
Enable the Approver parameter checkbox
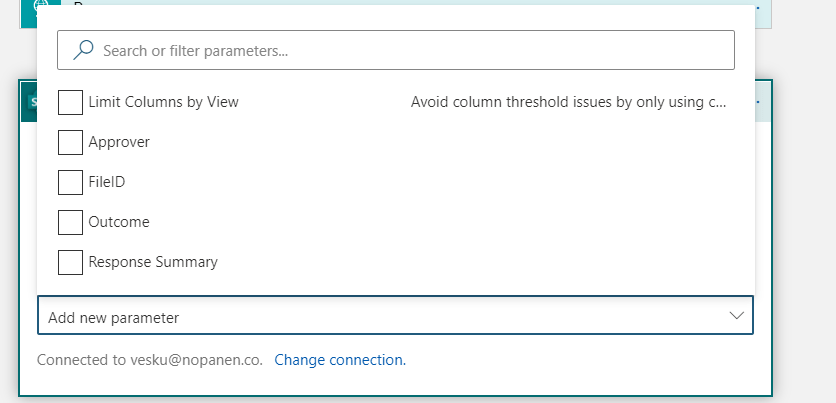[x=70, y=142]
